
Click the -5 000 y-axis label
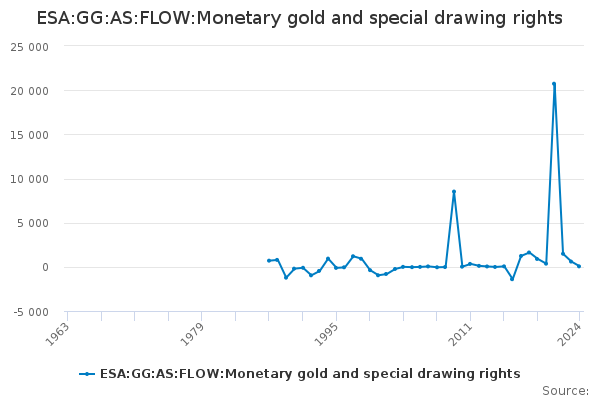coord(32,312)
